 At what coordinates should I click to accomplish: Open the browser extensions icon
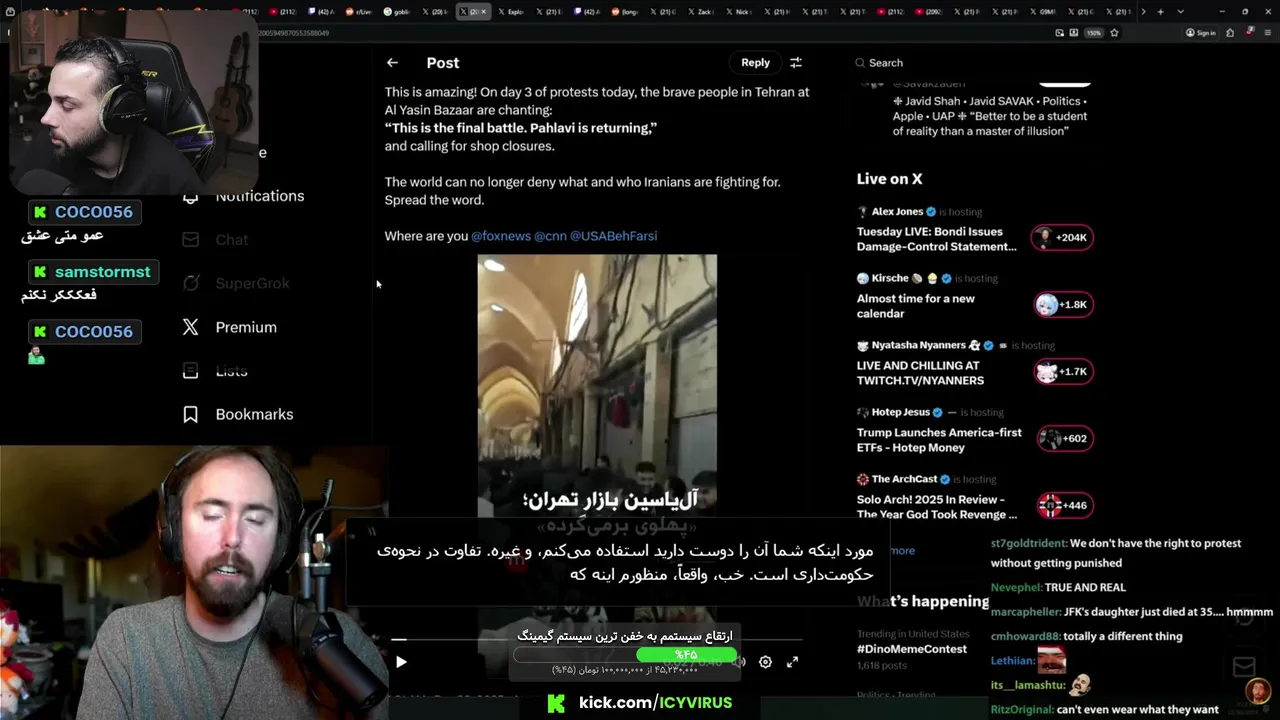[1229, 33]
